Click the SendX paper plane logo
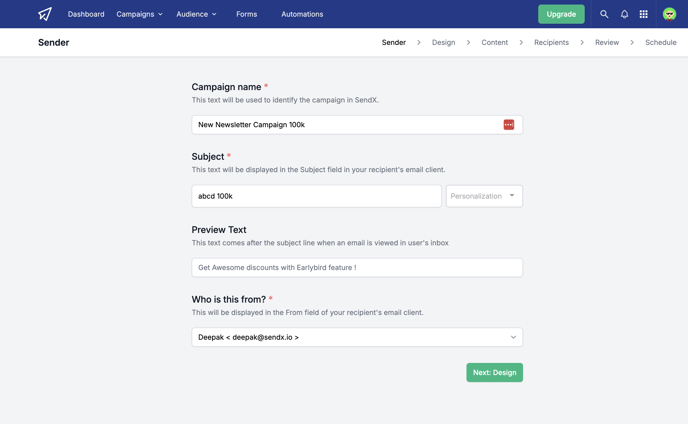Viewport: 688px width, 424px height. click(45, 14)
